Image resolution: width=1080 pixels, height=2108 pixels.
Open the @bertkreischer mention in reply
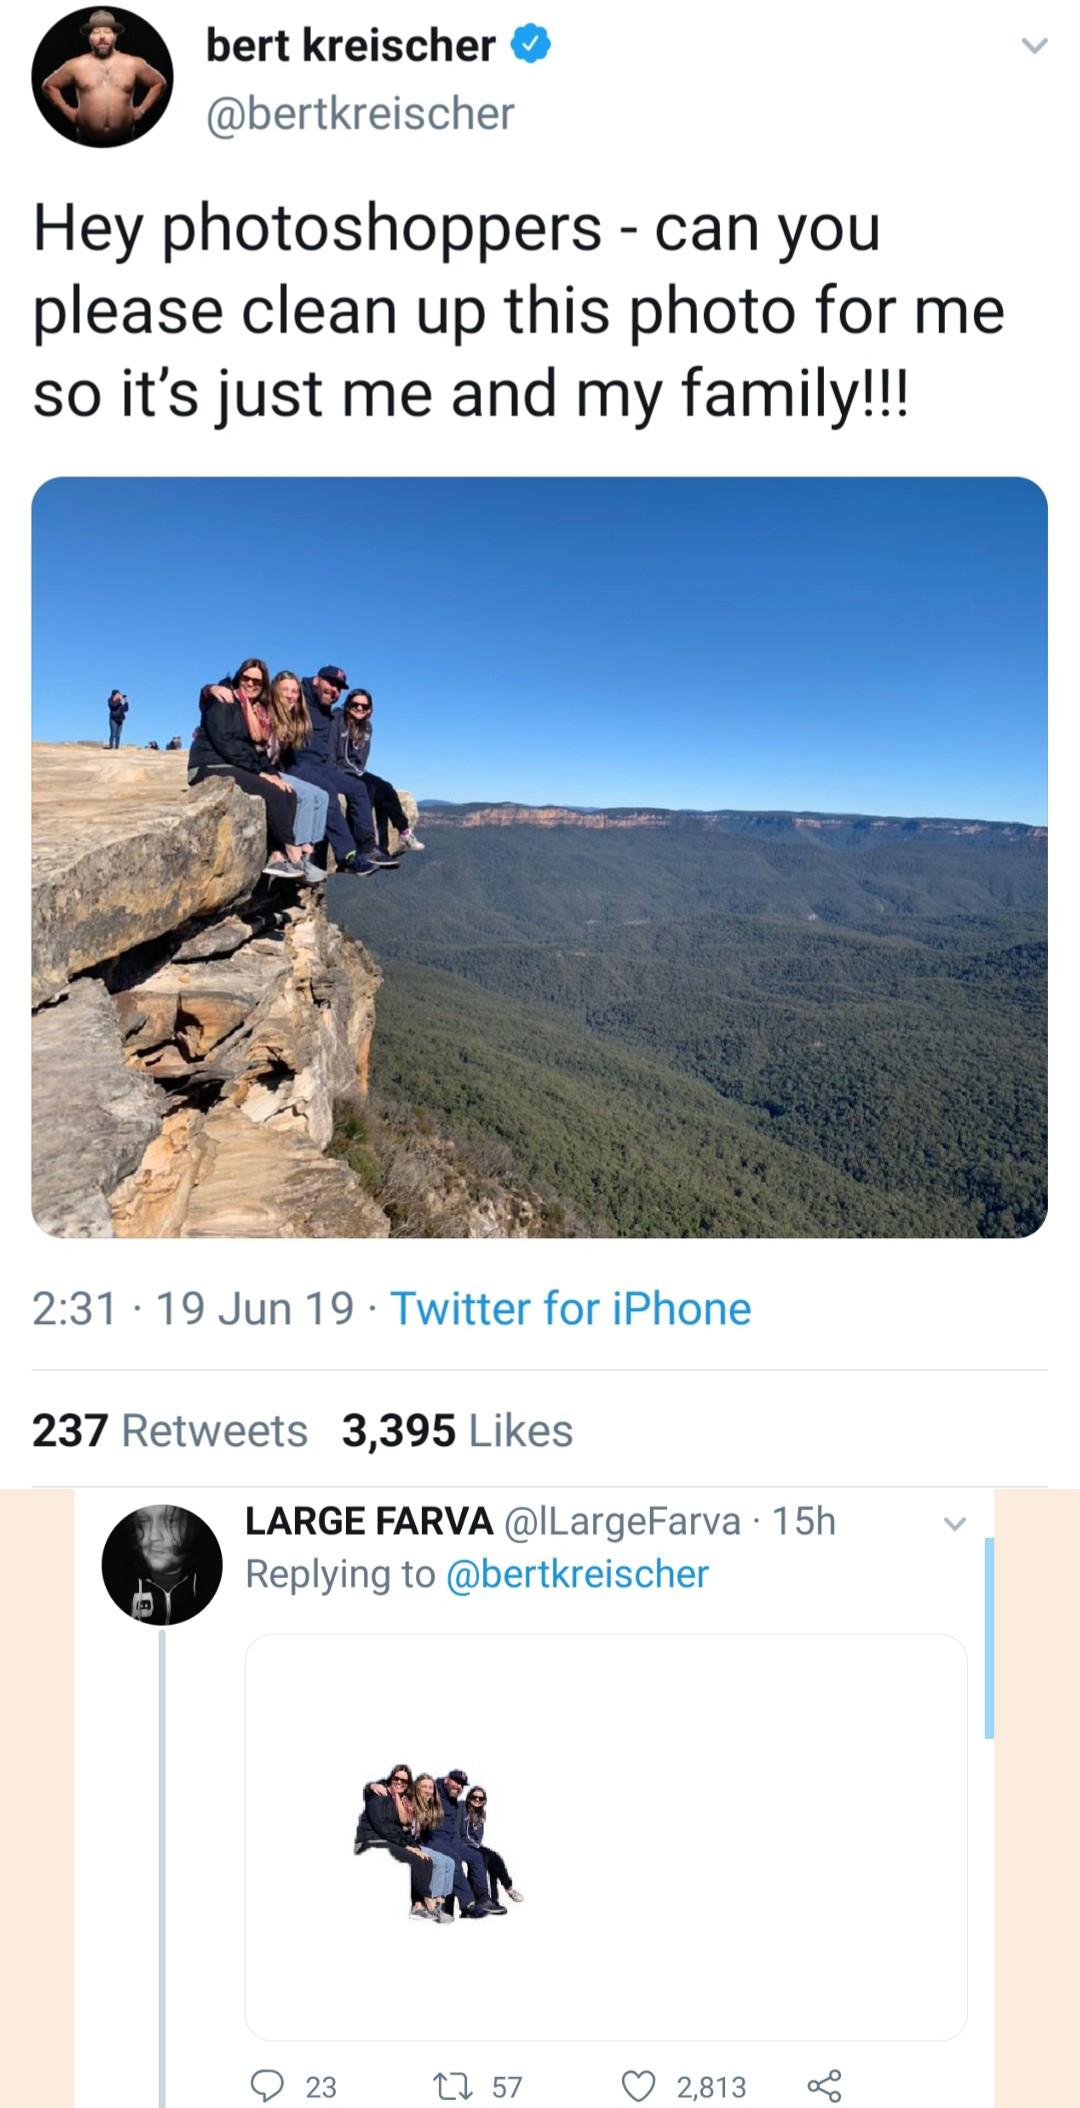(577, 1574)
